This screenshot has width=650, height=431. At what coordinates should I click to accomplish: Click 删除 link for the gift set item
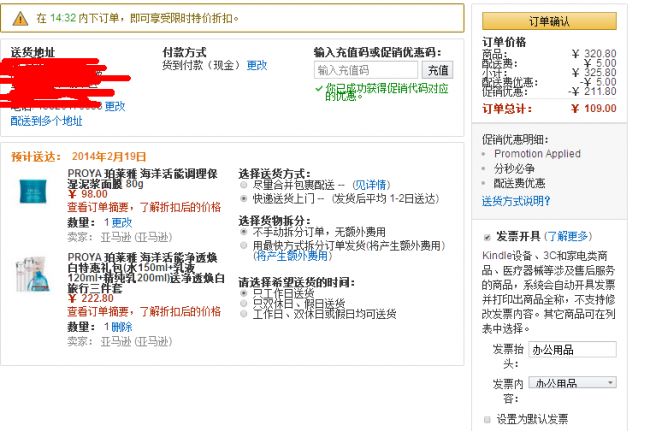coord(121,327)
